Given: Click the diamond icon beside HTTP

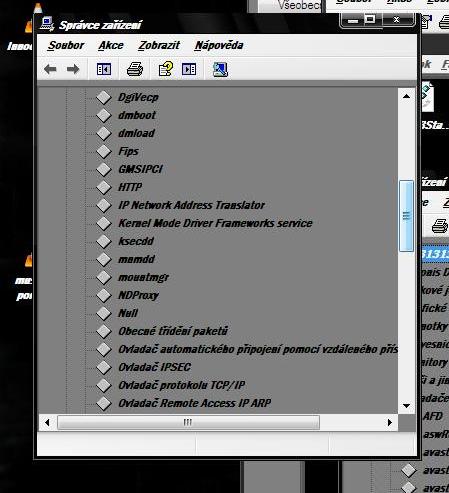Looking at the screenshot, I should click(104, 187).
